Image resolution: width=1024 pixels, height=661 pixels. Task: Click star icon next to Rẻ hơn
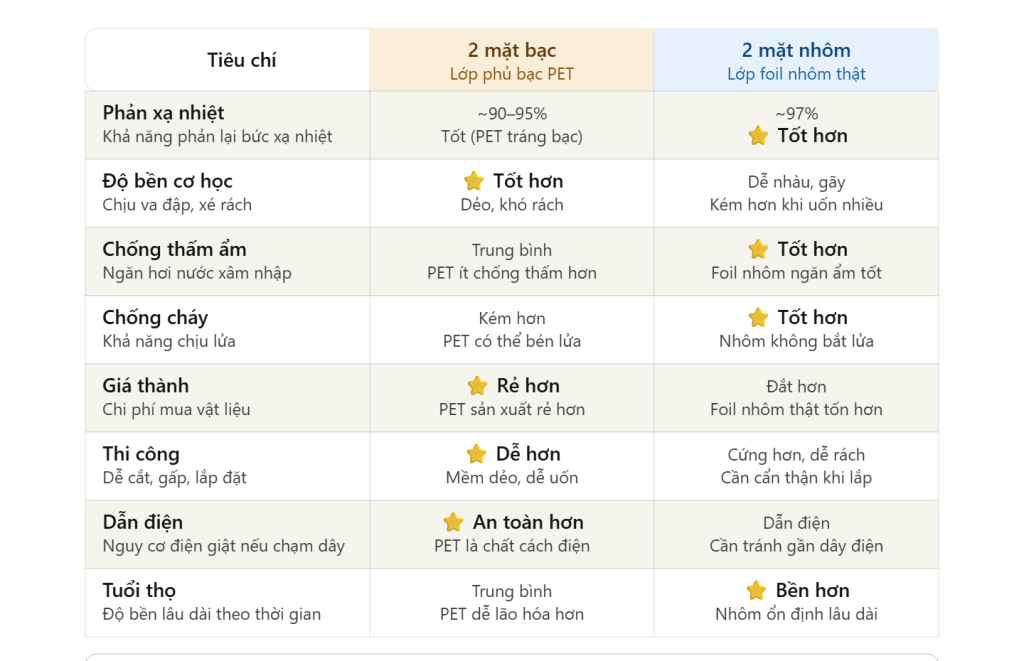477,385
